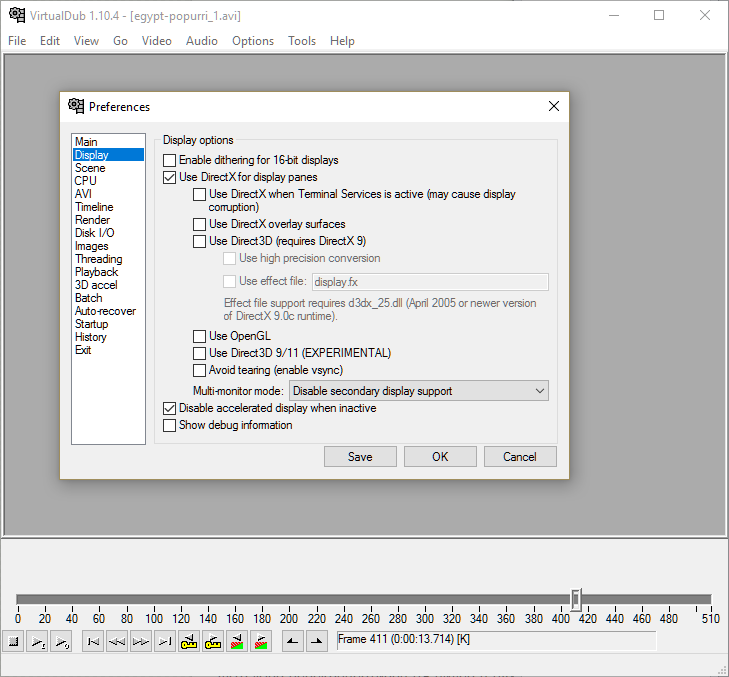Select the Auto-recover preferences category
The image size is (729, 677).
click(108, 311)
